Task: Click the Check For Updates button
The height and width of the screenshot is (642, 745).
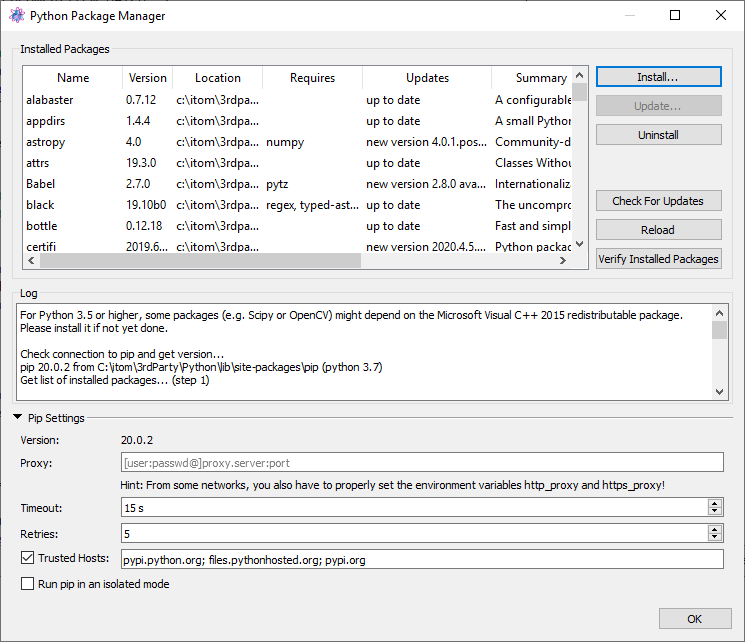Action: pyautogui.click(x=659, y=201)
